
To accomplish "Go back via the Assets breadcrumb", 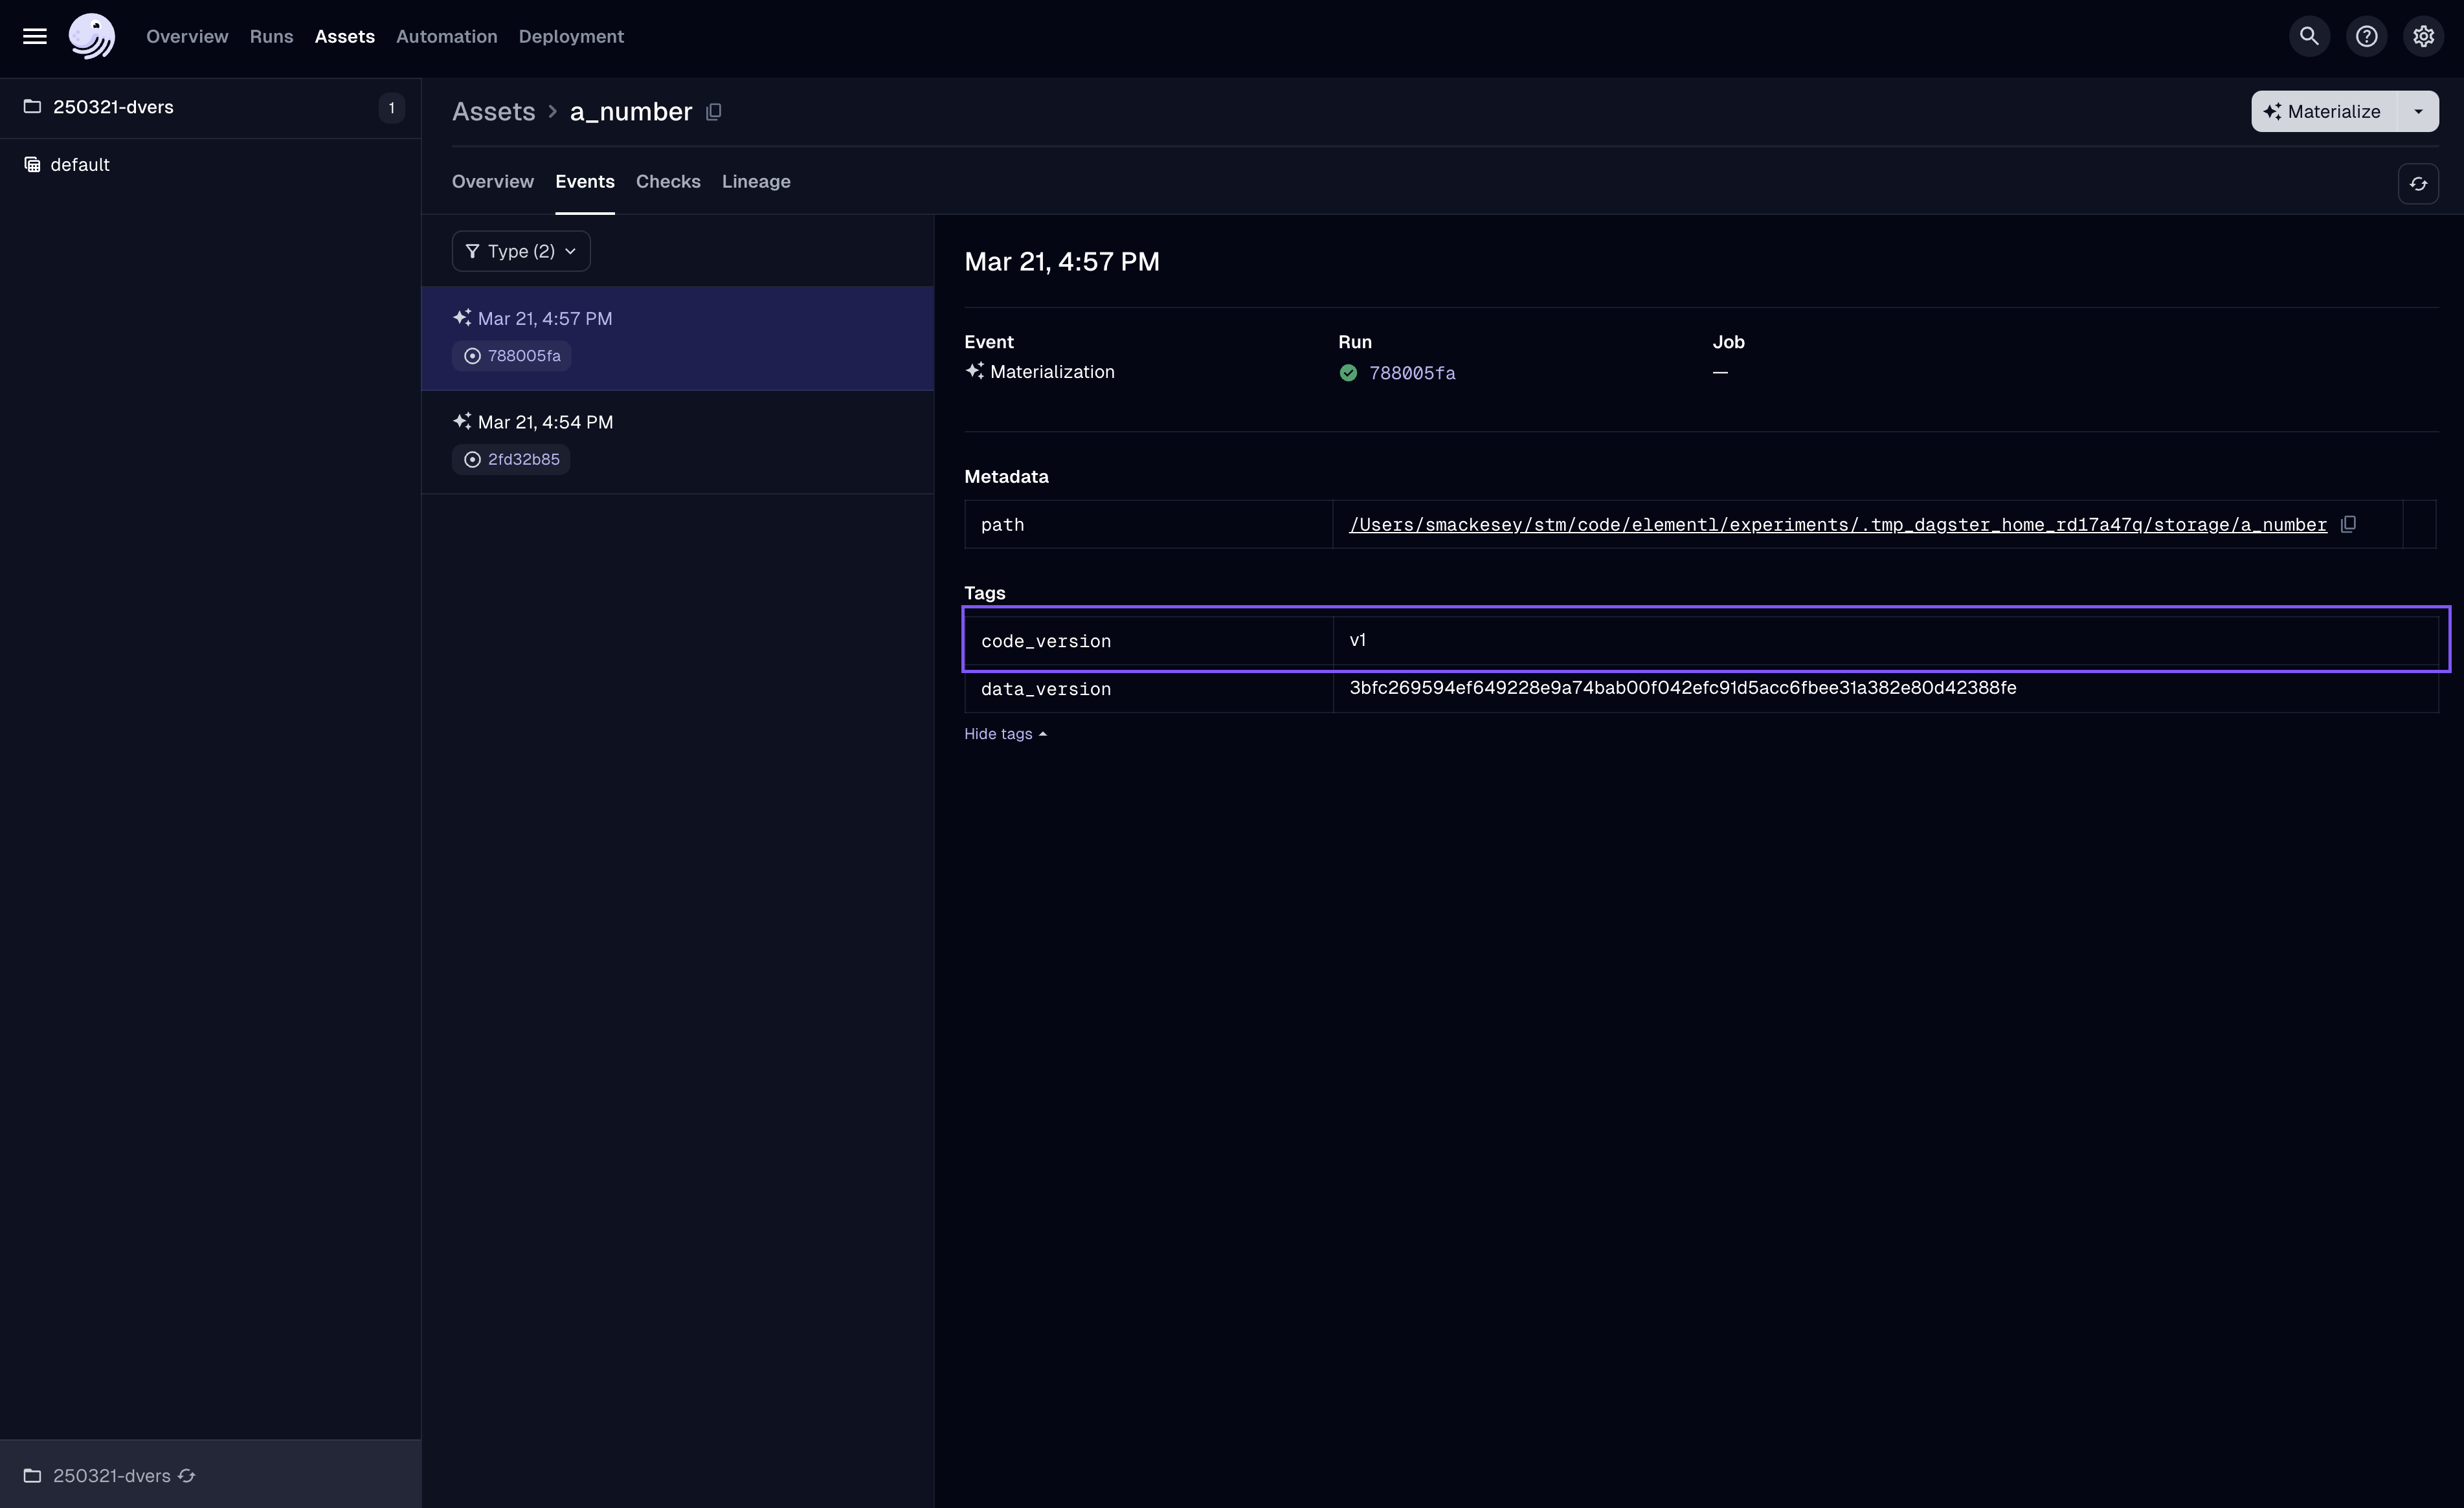I will tap(493, 111).
